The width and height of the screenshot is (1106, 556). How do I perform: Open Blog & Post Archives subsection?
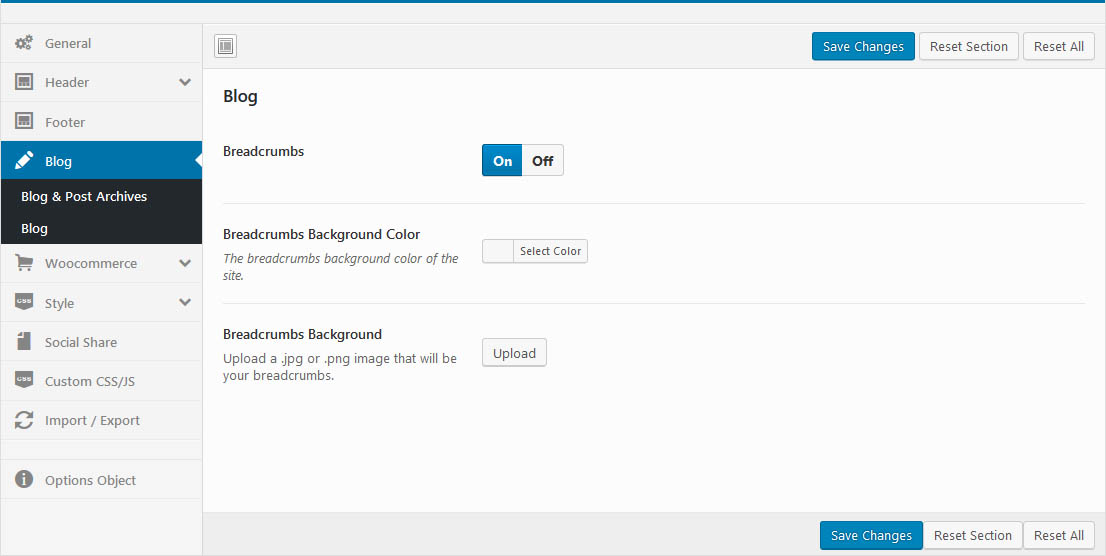[x=84, y=196]
